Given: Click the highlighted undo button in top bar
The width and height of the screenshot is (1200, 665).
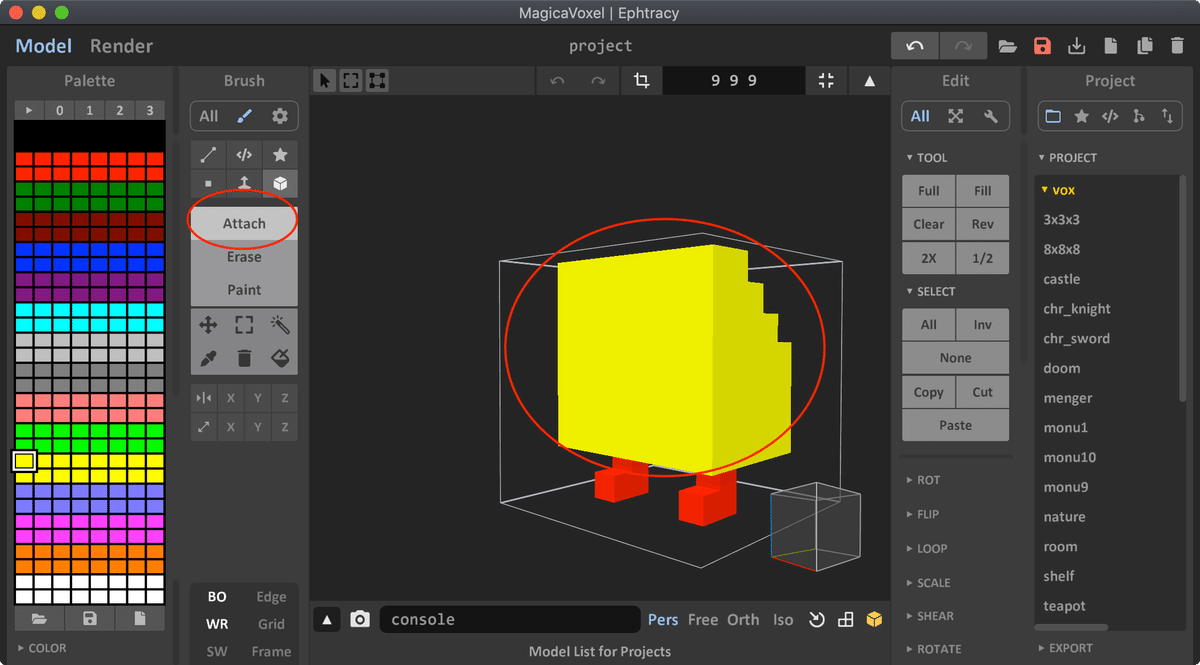Looking at the screenshot, I should pos(915,46).
